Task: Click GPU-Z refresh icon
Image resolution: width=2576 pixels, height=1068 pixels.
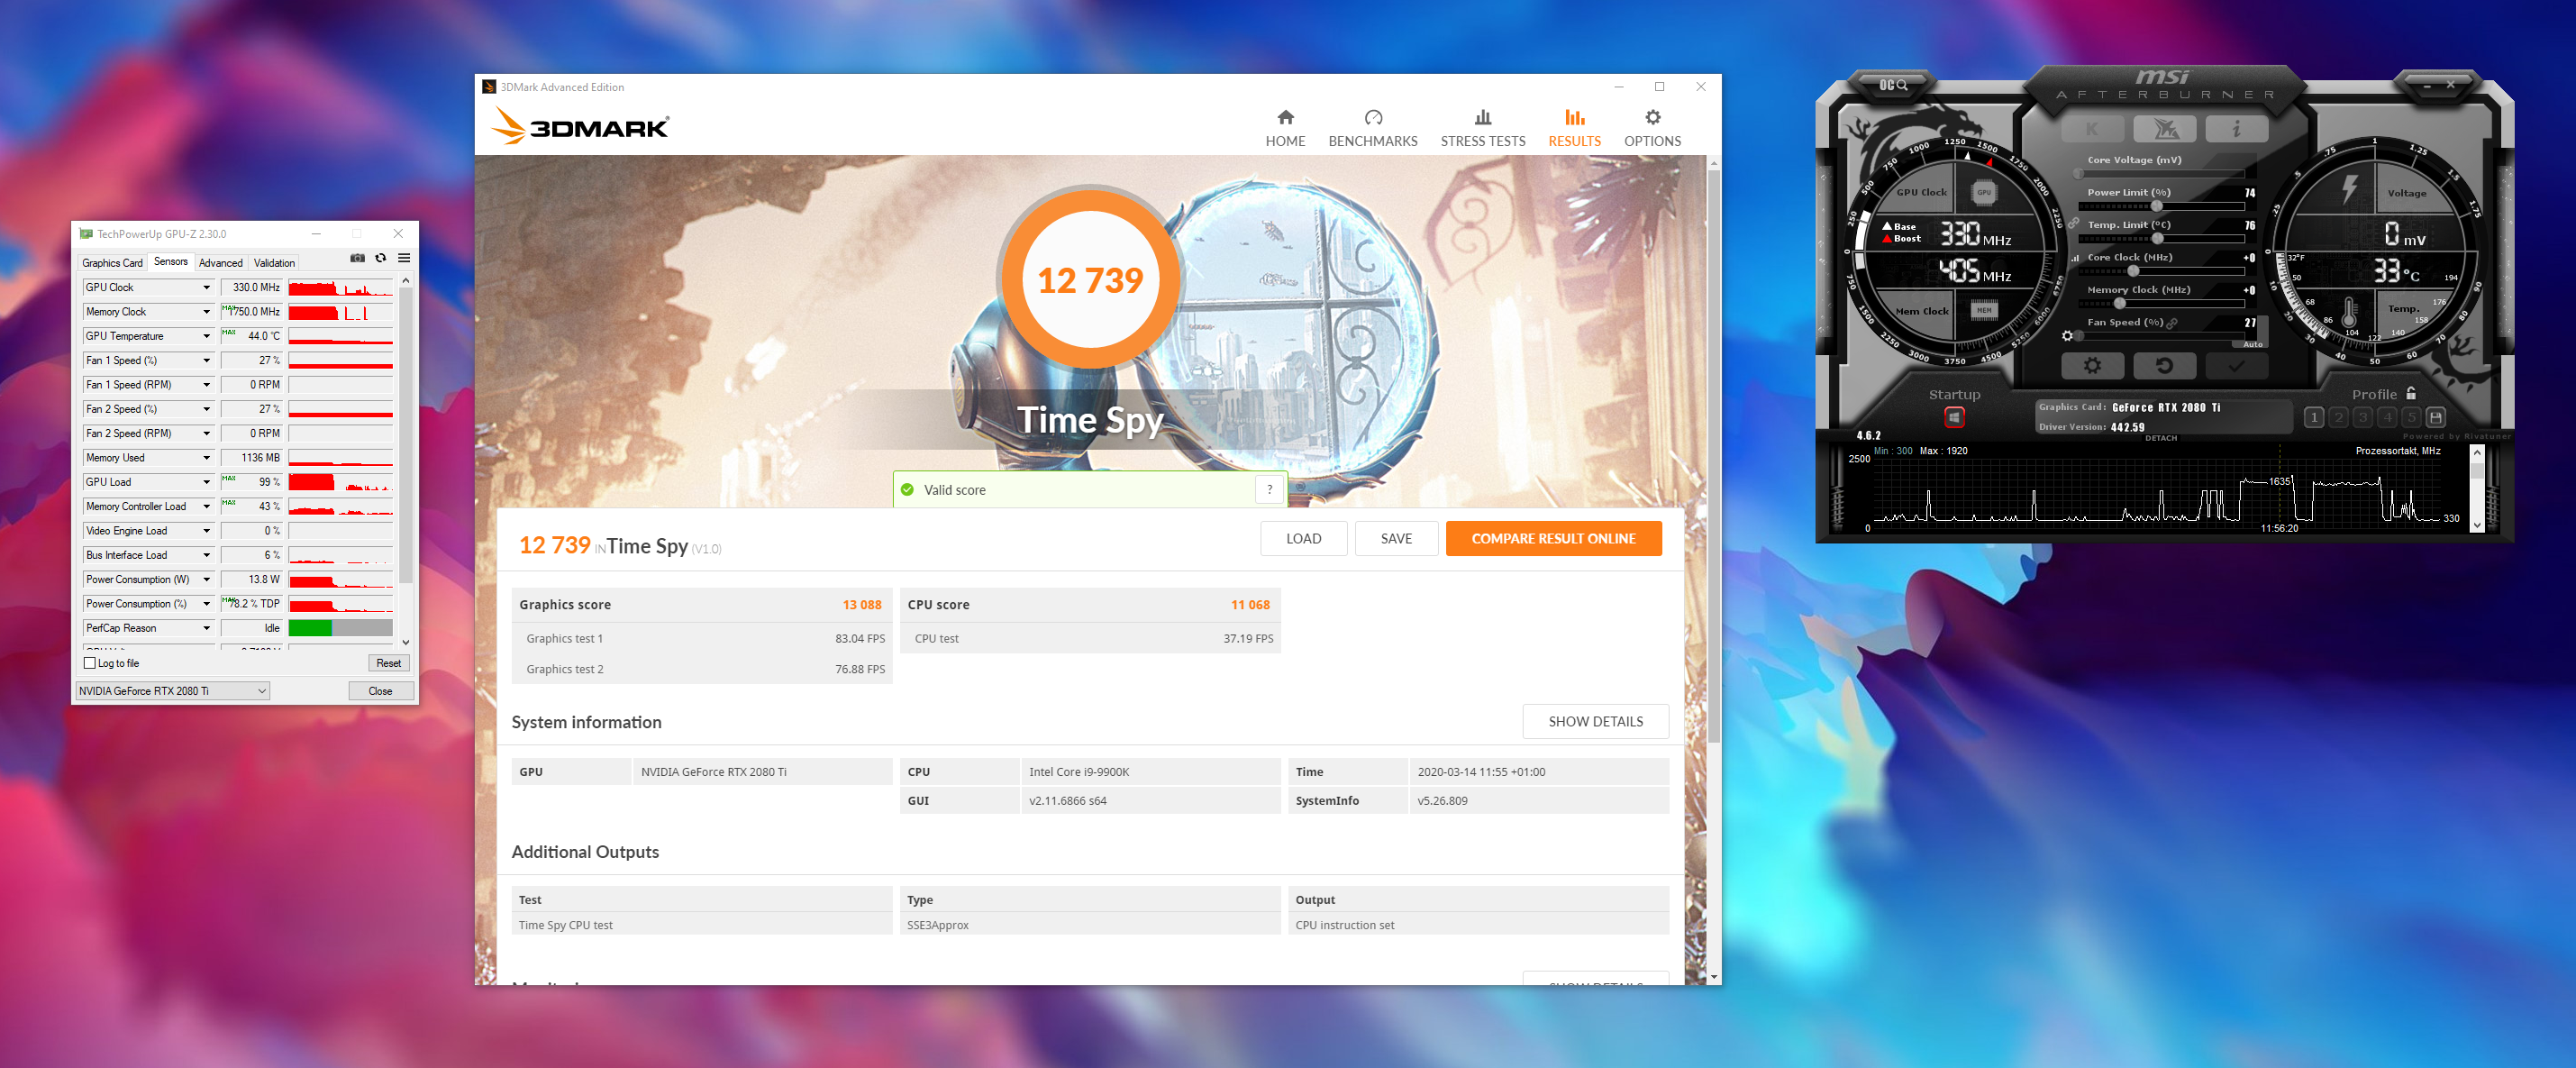Action: click(381, 258)
